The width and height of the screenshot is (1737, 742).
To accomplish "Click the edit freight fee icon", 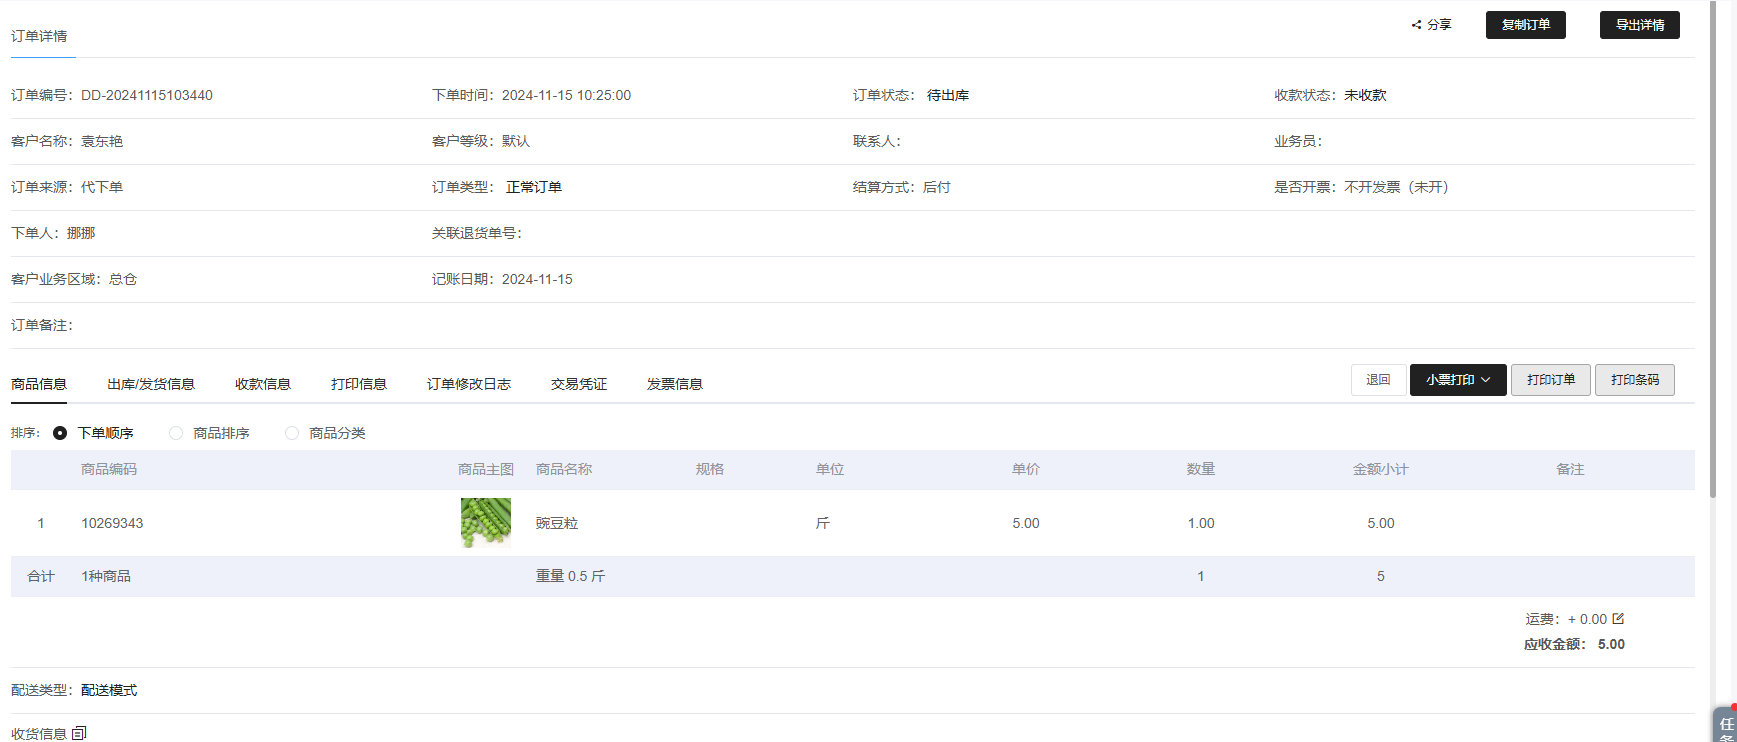I will pos(1618,619).
